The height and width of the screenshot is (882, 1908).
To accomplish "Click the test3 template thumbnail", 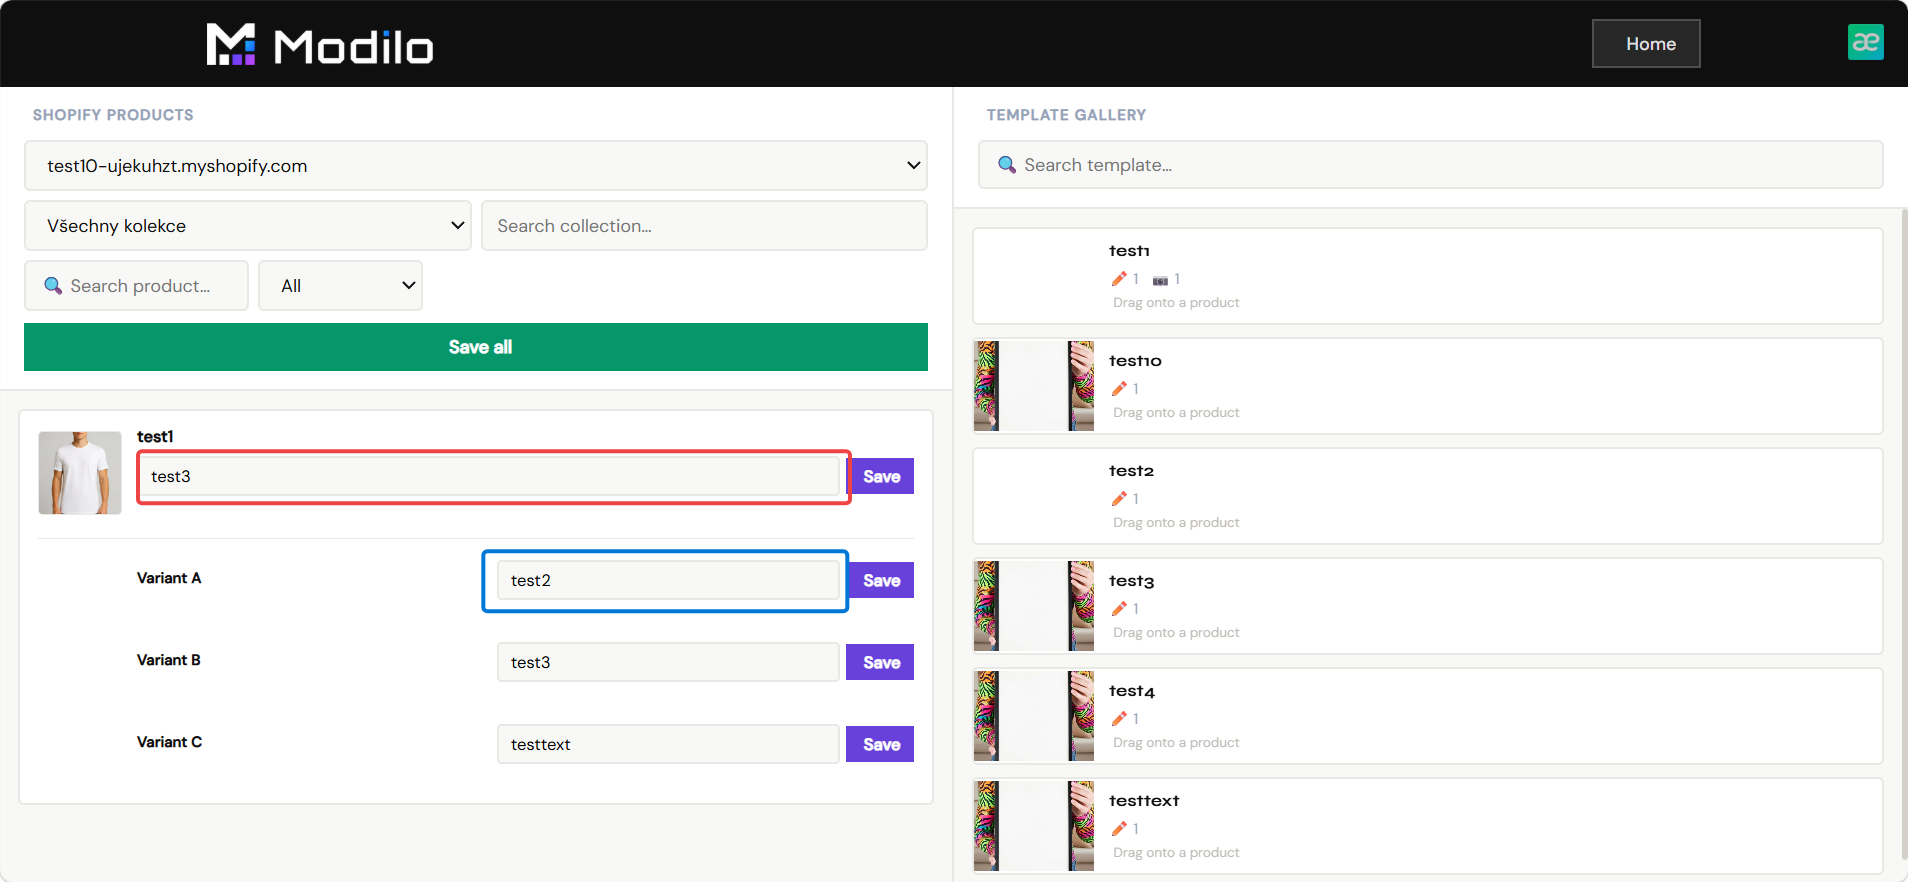I will [x=1034, y=606].
